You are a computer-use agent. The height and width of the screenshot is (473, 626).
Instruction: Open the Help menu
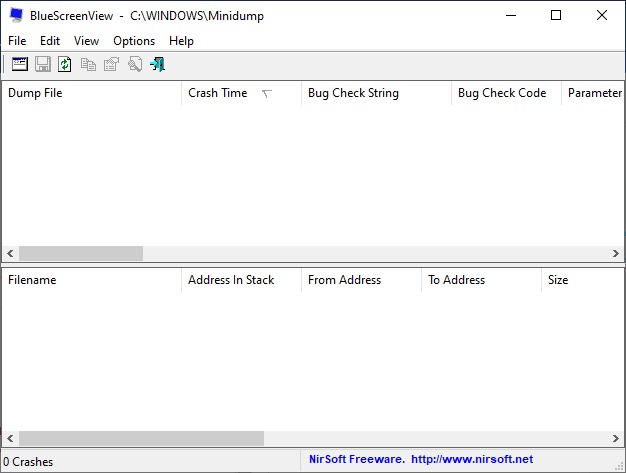[181, 41]
